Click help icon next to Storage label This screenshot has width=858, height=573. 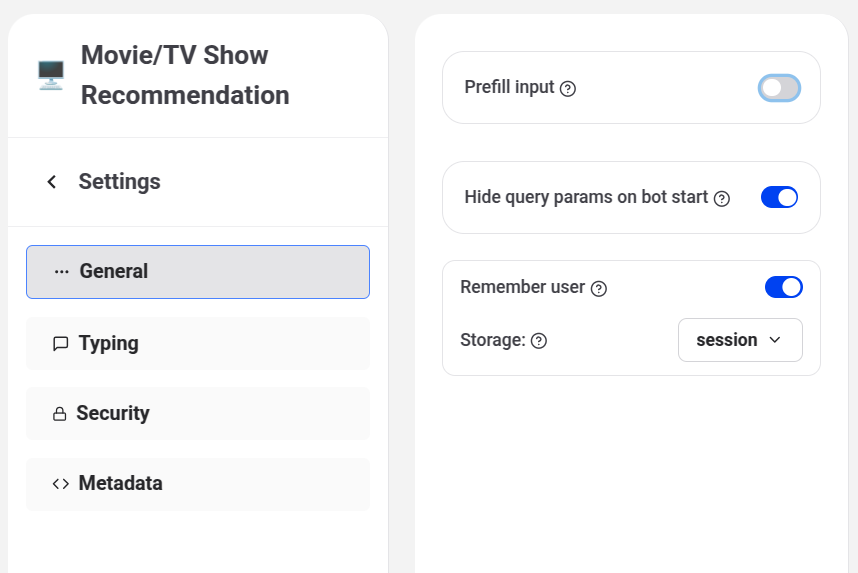(x=539, y=341)
